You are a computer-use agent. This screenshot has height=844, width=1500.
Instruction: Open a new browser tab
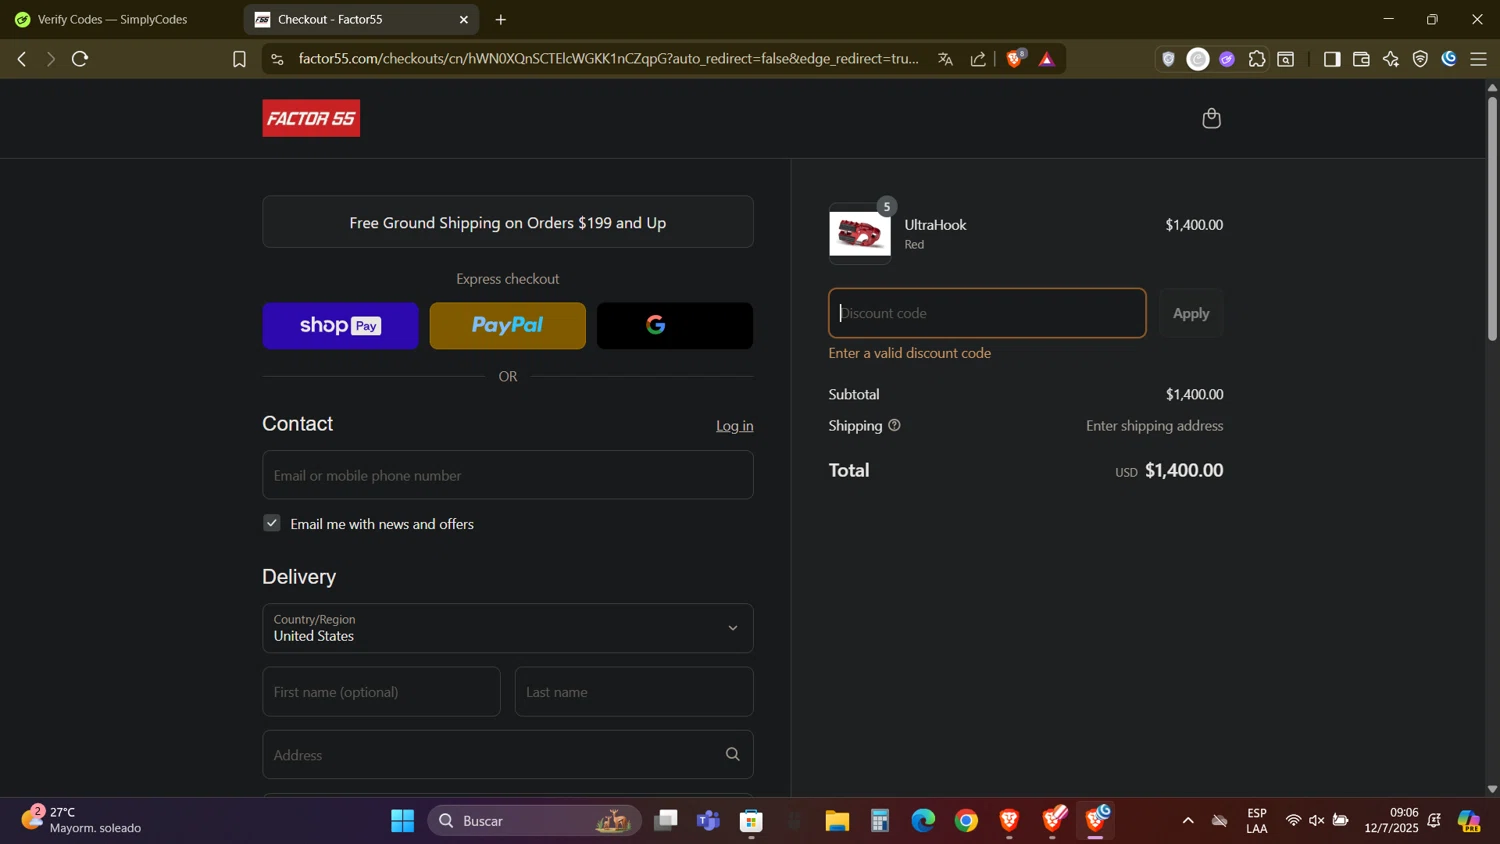(501, 20)
